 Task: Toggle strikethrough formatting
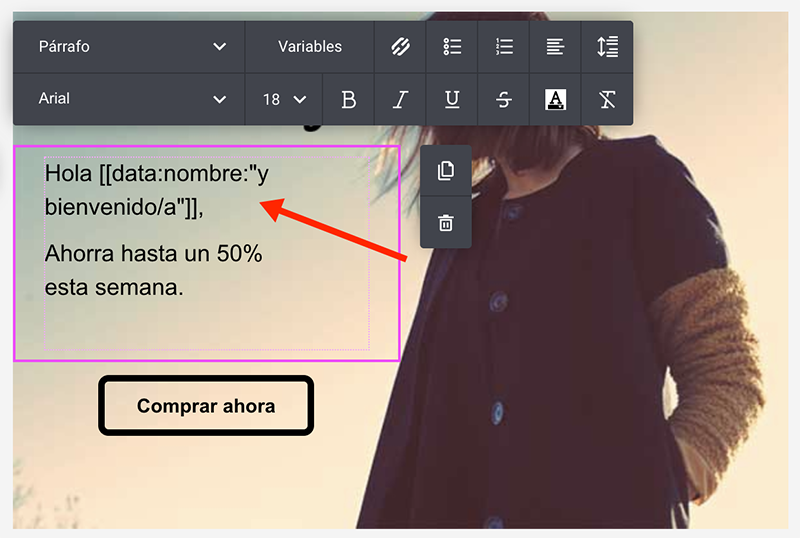504,99
